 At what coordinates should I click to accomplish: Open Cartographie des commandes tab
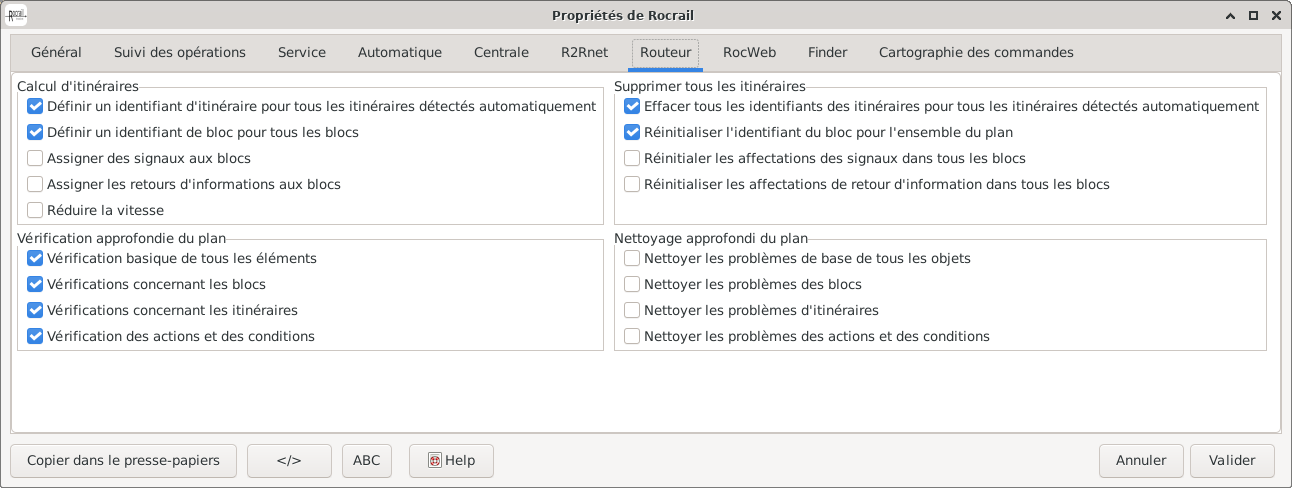[x=976, y=53]
